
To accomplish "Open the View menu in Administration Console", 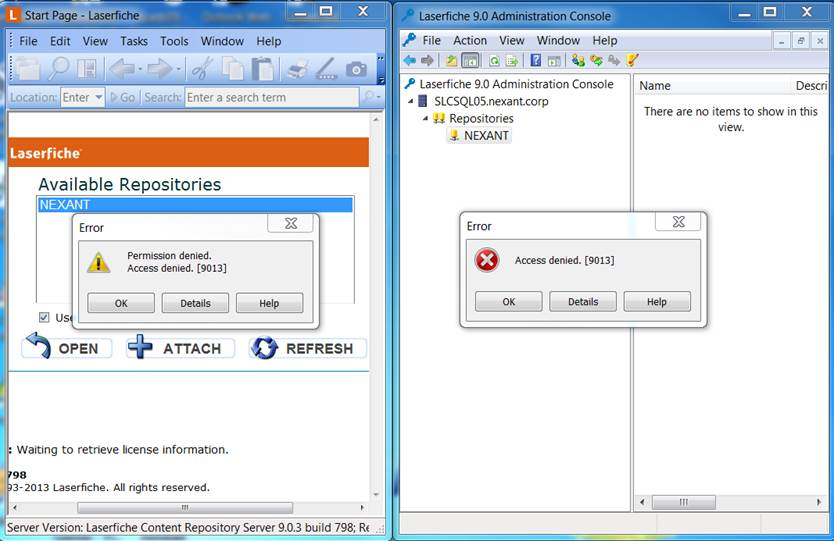I will (x=511, y=40).
